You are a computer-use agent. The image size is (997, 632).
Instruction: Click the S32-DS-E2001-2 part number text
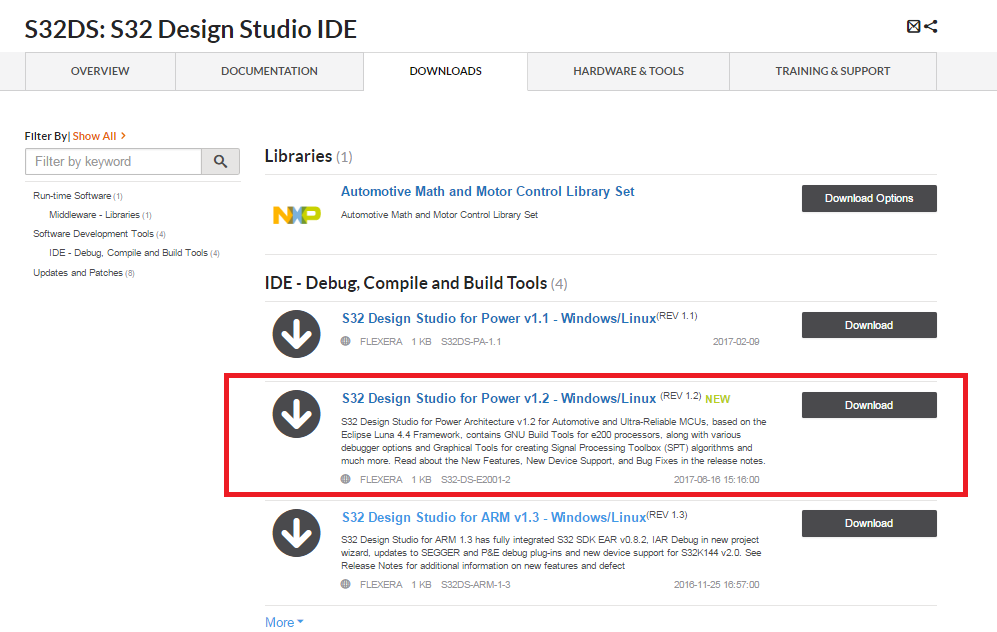(476, 479)
